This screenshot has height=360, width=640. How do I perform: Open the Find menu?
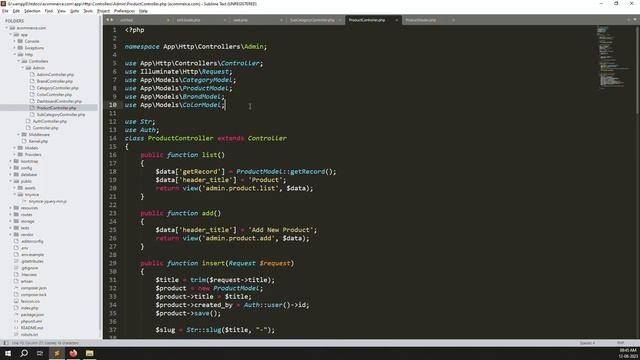[49, 11]
